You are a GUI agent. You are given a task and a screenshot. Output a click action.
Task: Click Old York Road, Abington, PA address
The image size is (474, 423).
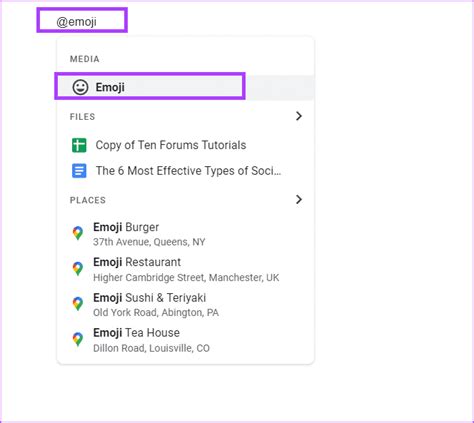(x=156, y=313)
